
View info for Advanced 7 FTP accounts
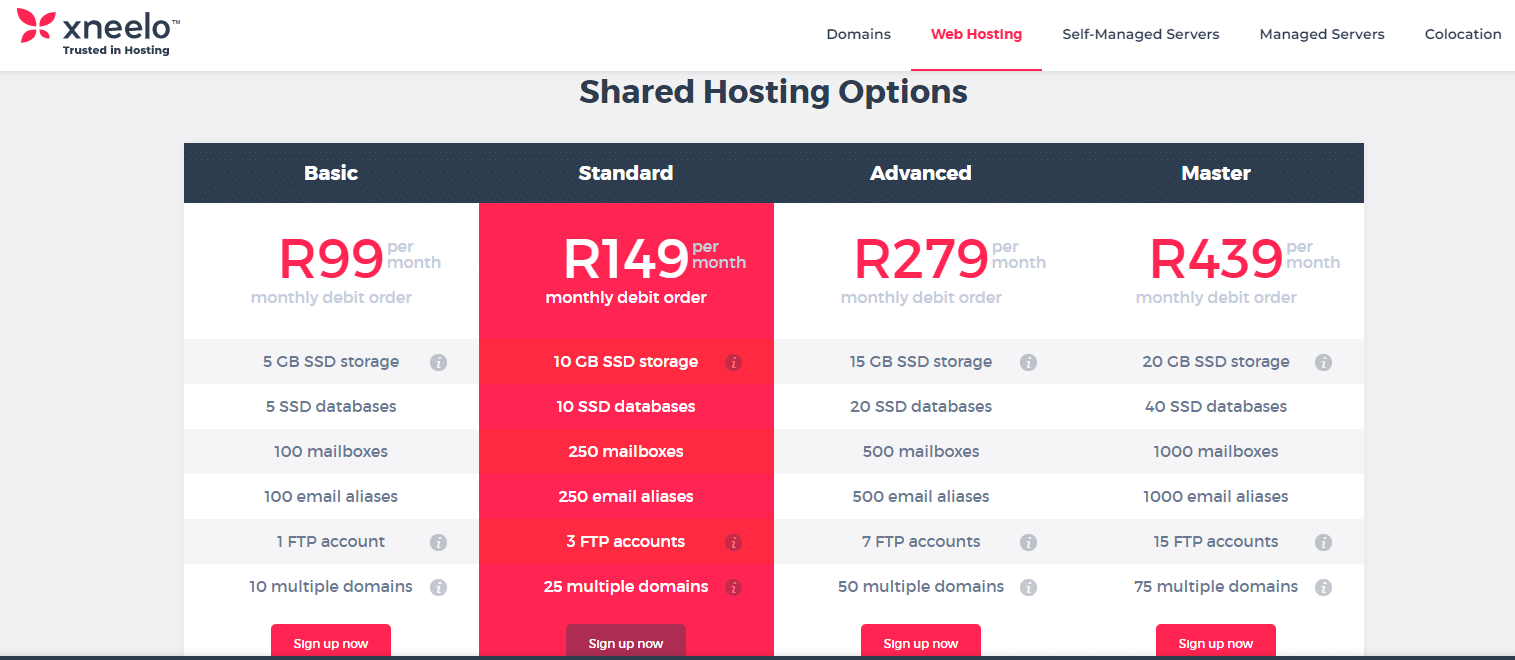coord(1028,542)
